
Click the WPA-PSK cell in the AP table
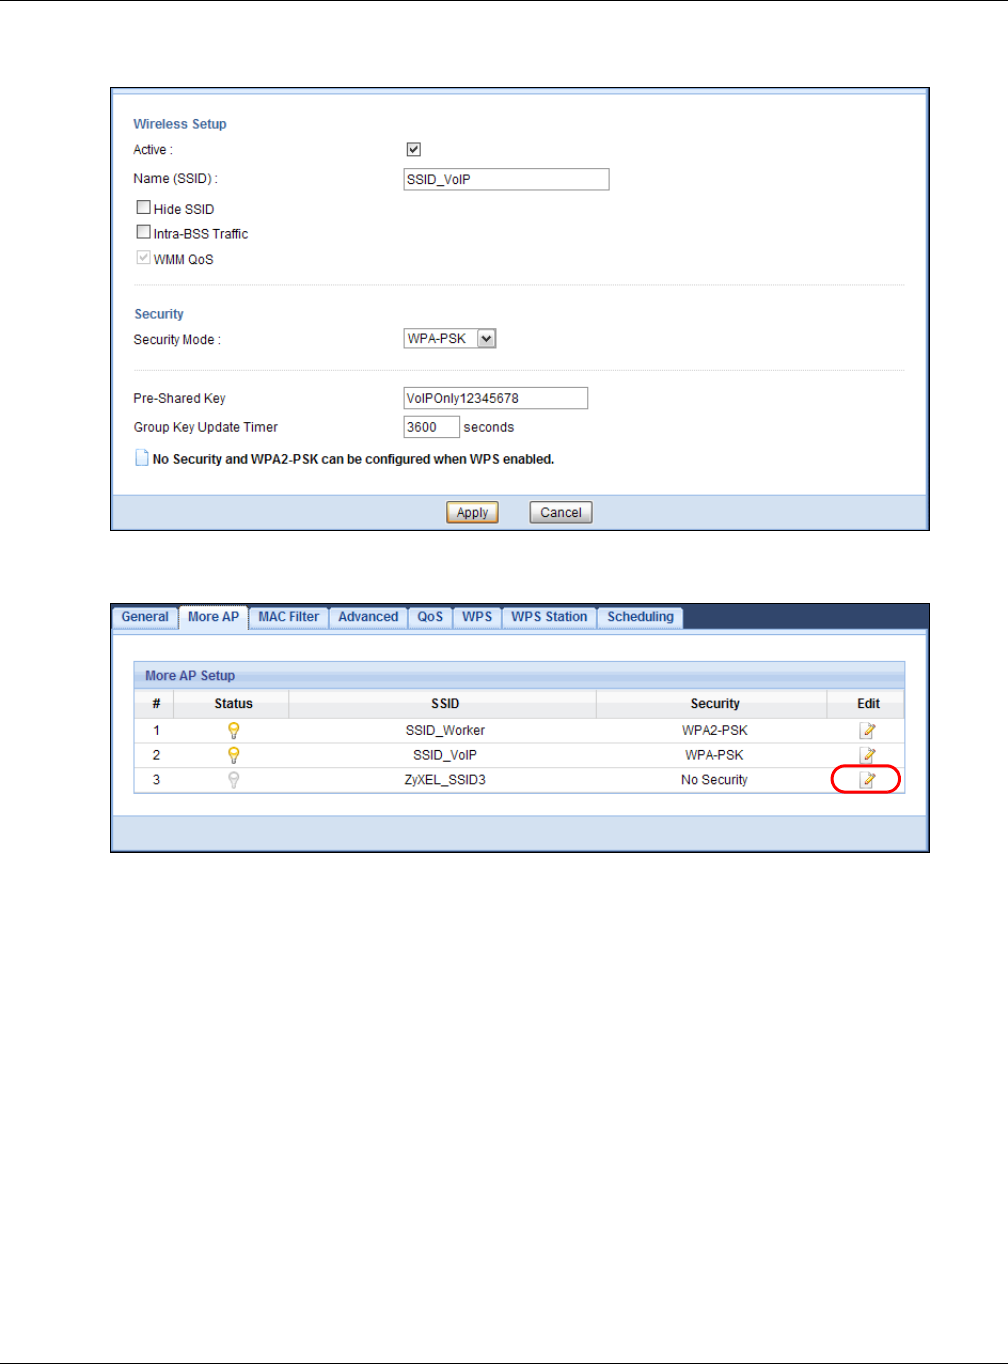[x=715, y=755]
